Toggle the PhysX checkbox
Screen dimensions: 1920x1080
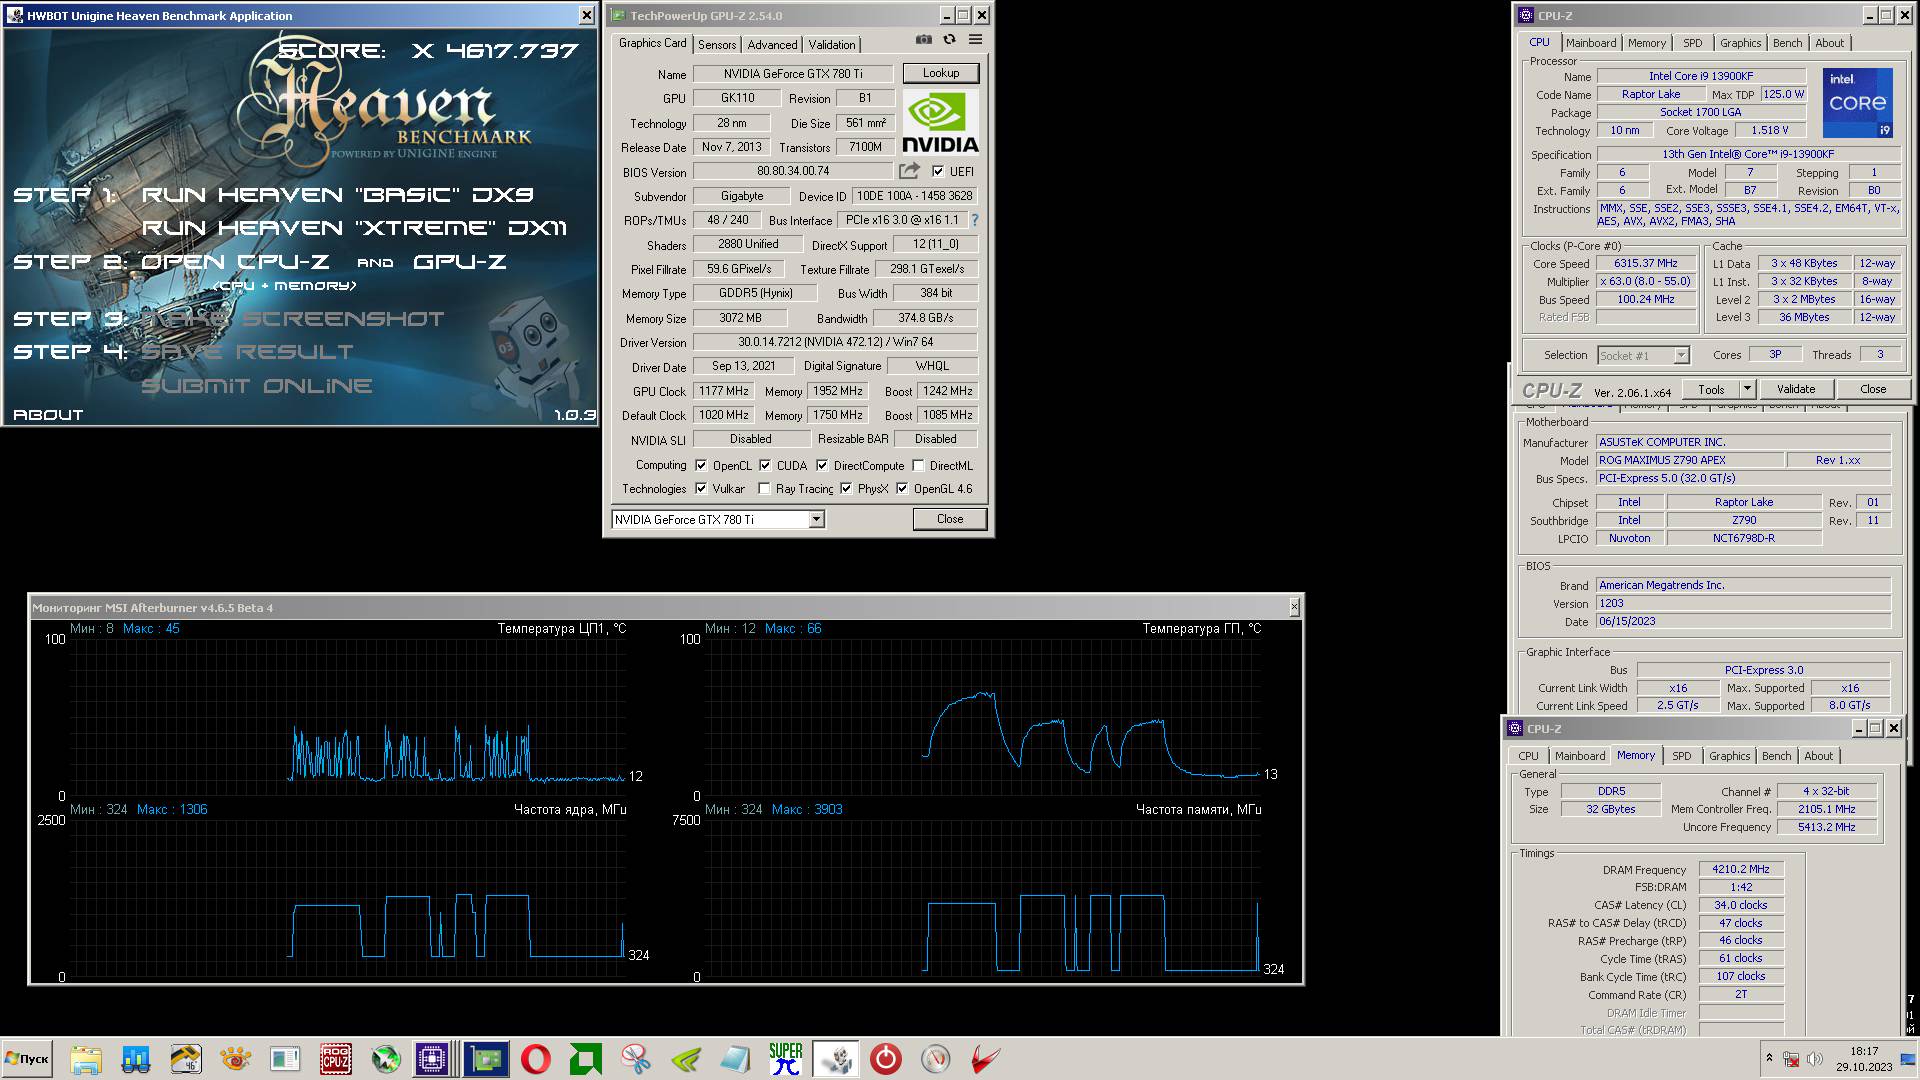[846, 489]
